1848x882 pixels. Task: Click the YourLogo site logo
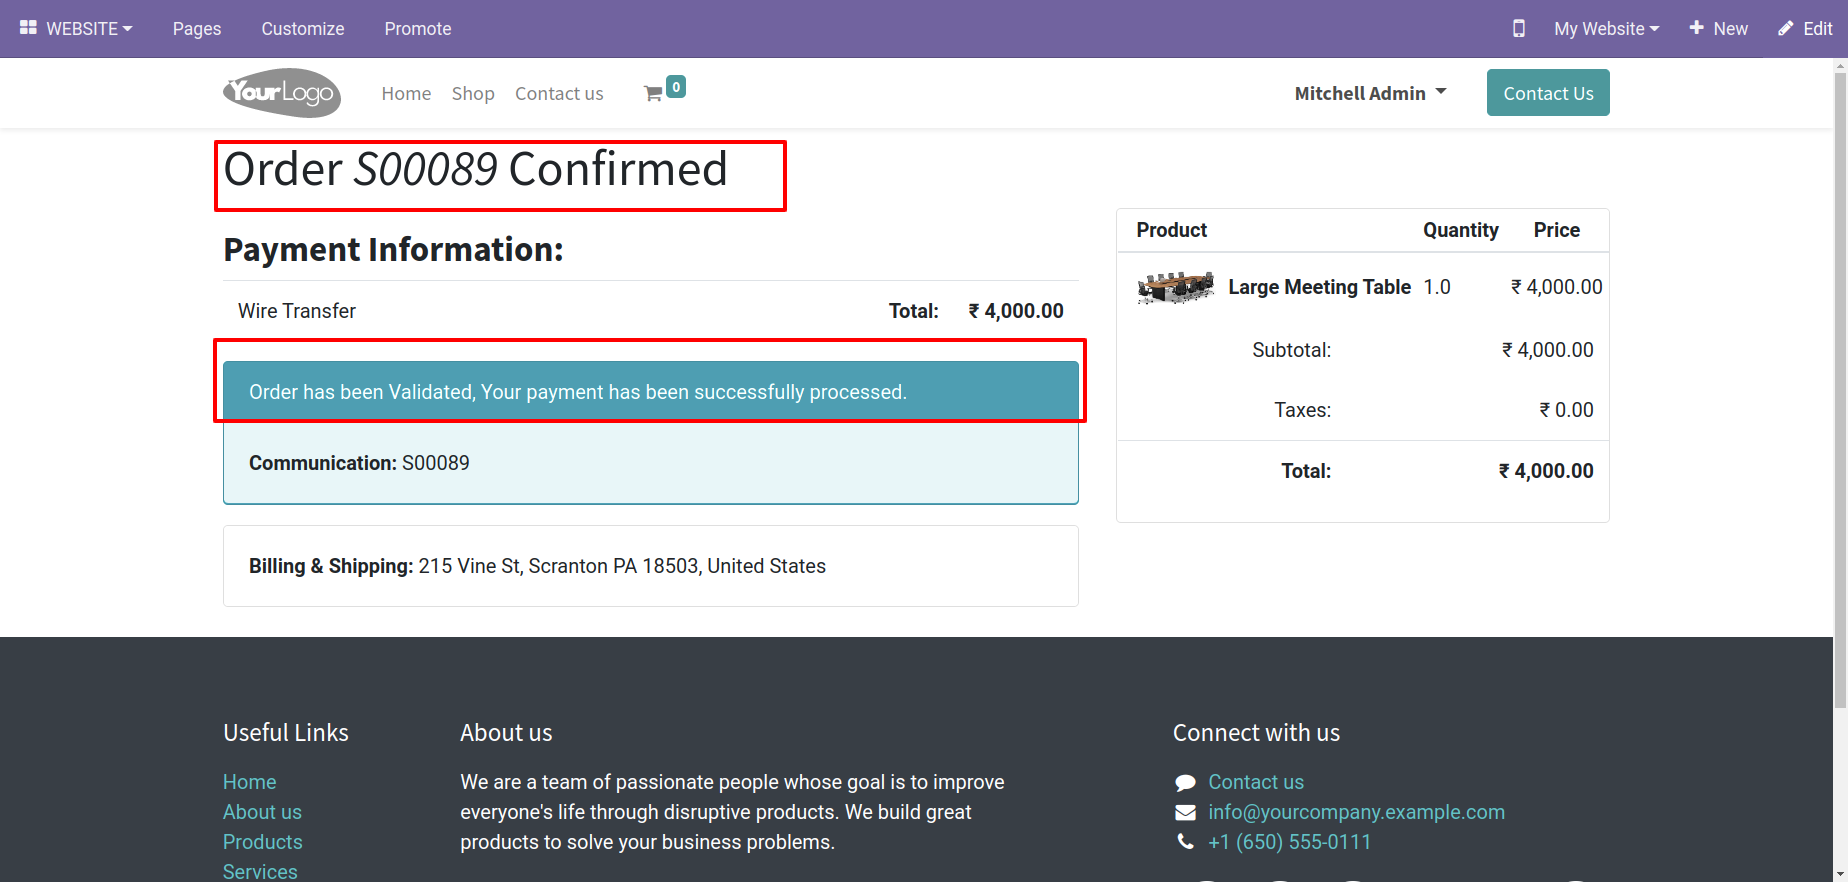coord(282,93)
